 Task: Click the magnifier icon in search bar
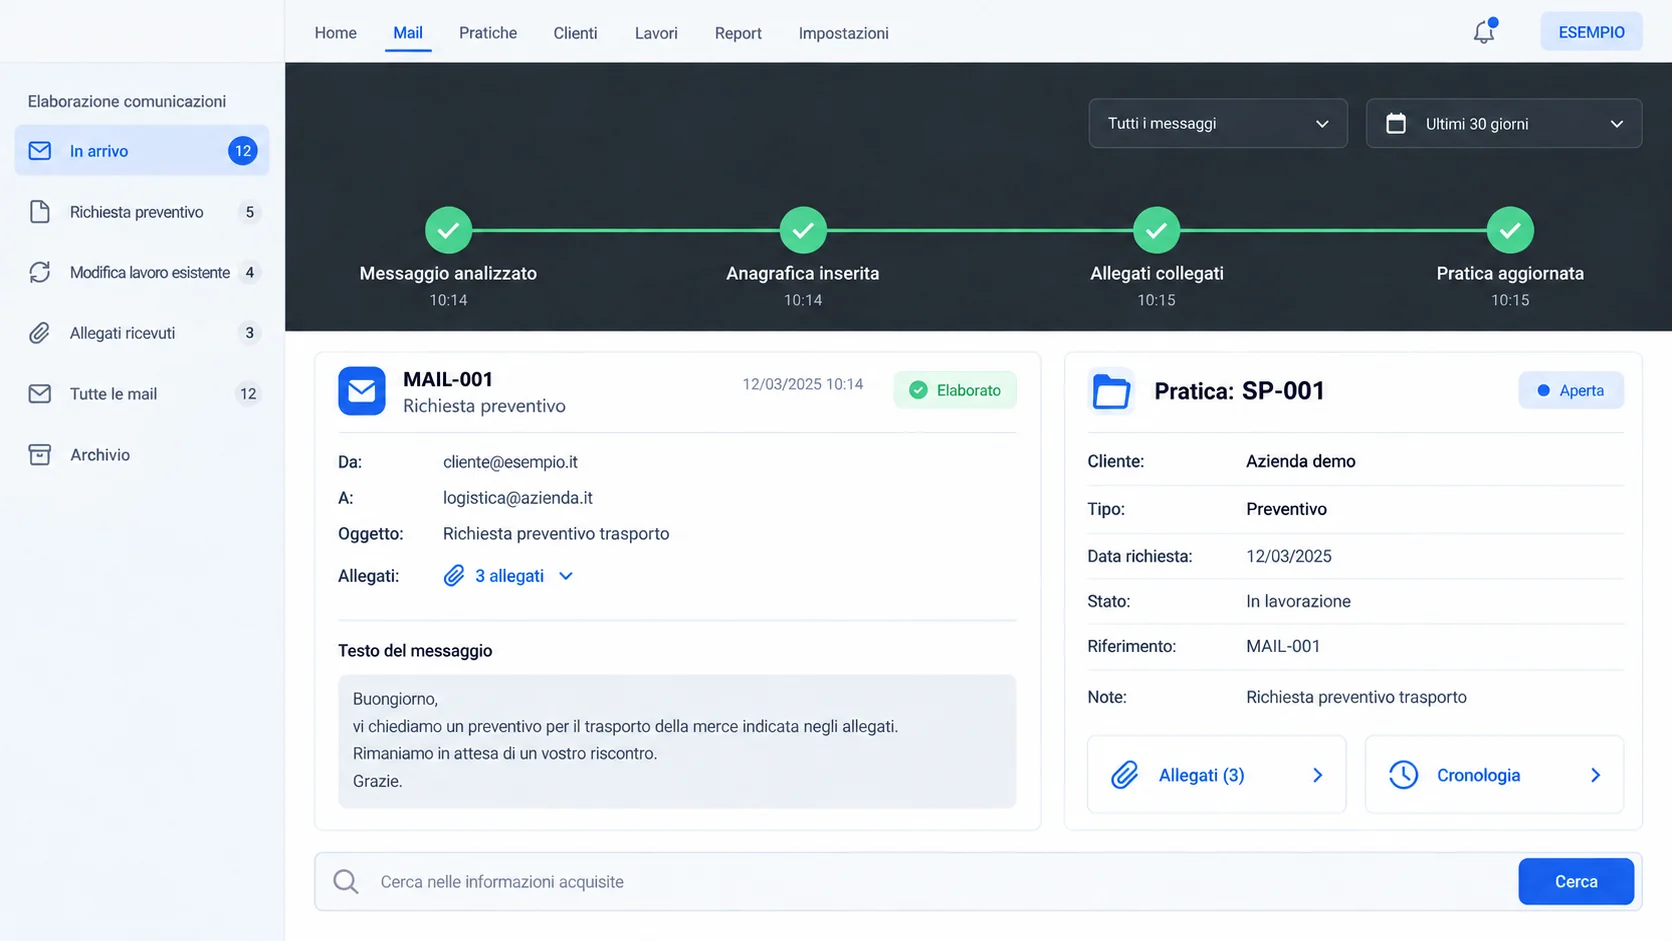[346, 881]
